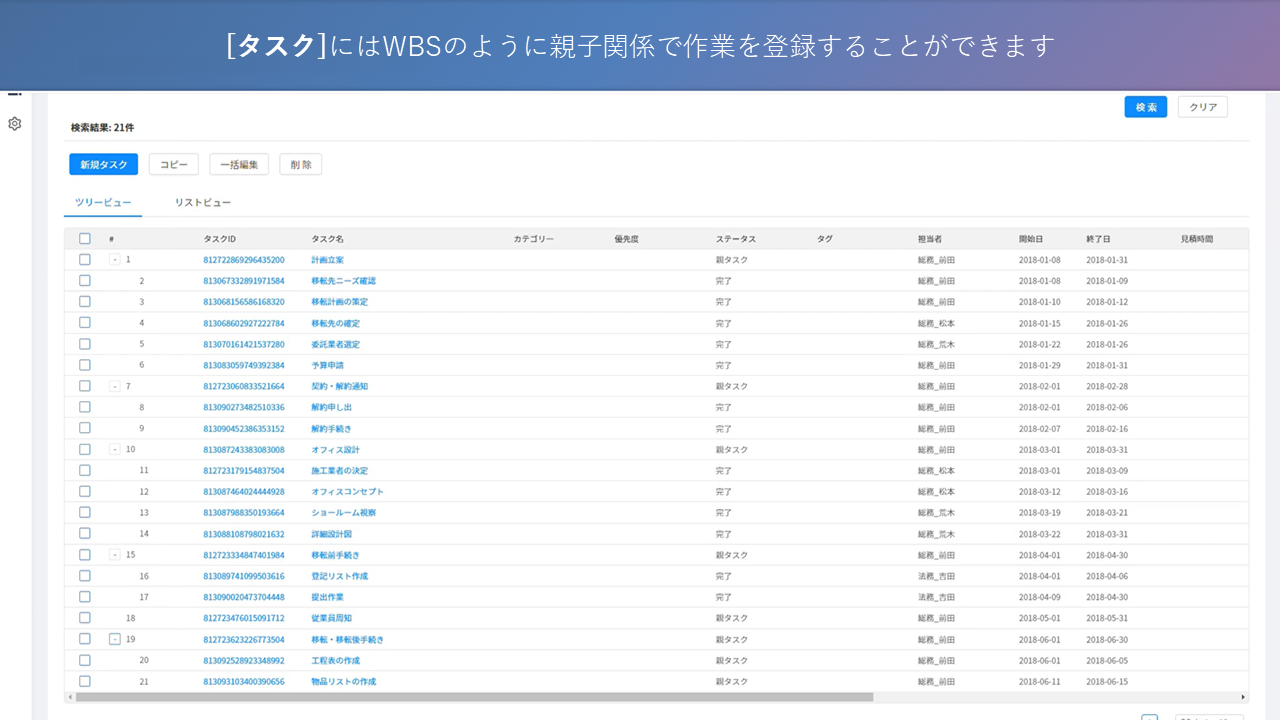Toggle the select-all checkbox in table header
This screenshot has height=720, width=1280.
click(x=85, y=239)
